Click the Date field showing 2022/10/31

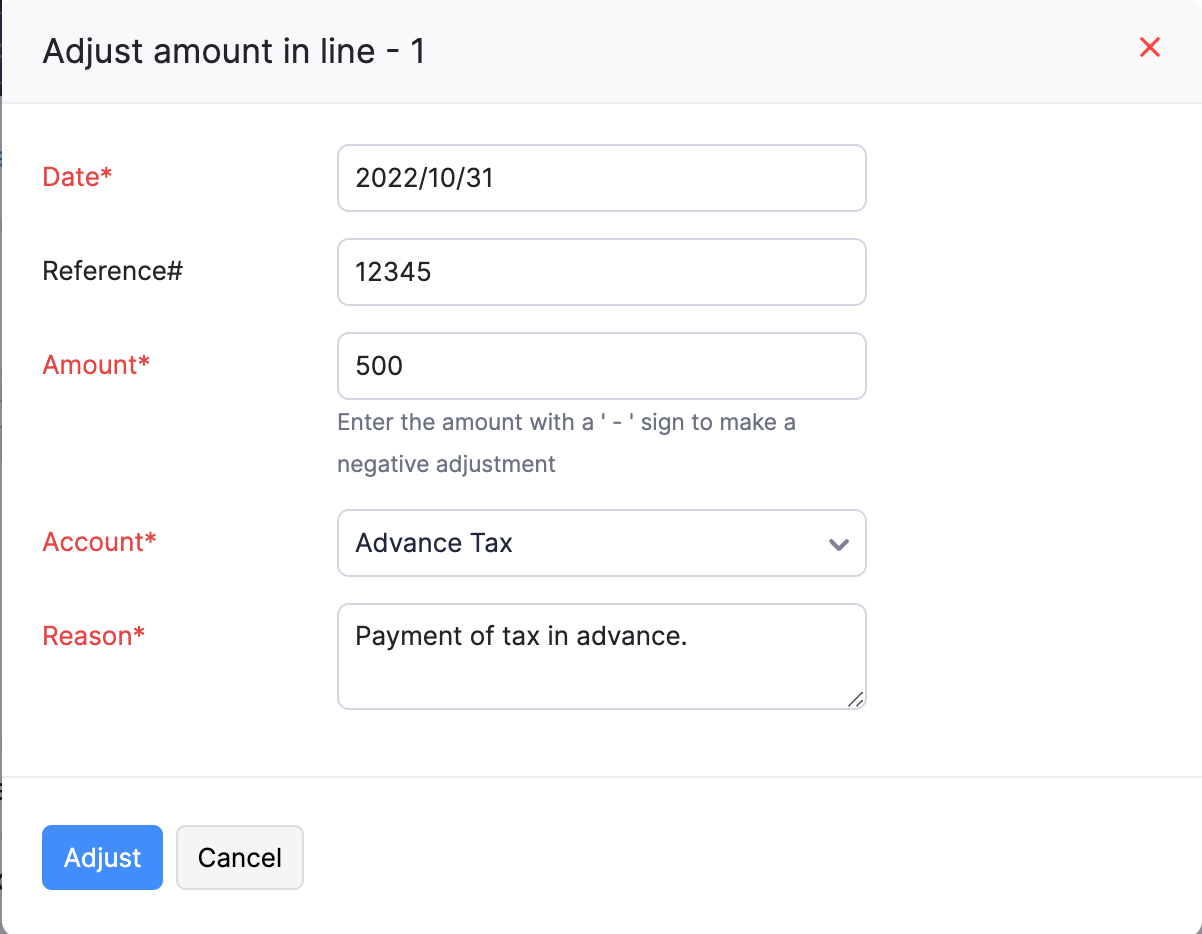click(600, 178)
